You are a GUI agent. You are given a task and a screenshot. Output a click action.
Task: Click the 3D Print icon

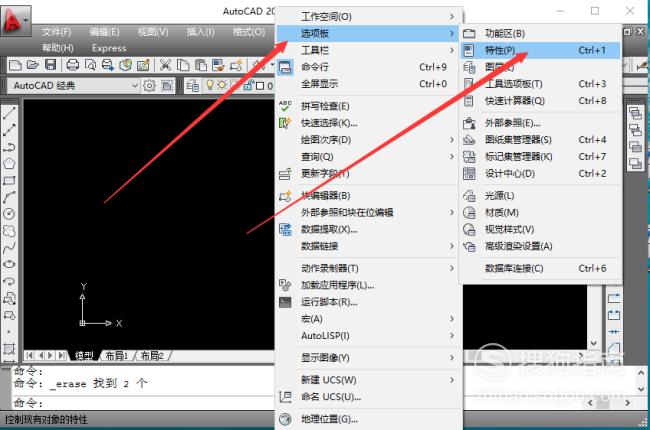(x=125, y=65)
